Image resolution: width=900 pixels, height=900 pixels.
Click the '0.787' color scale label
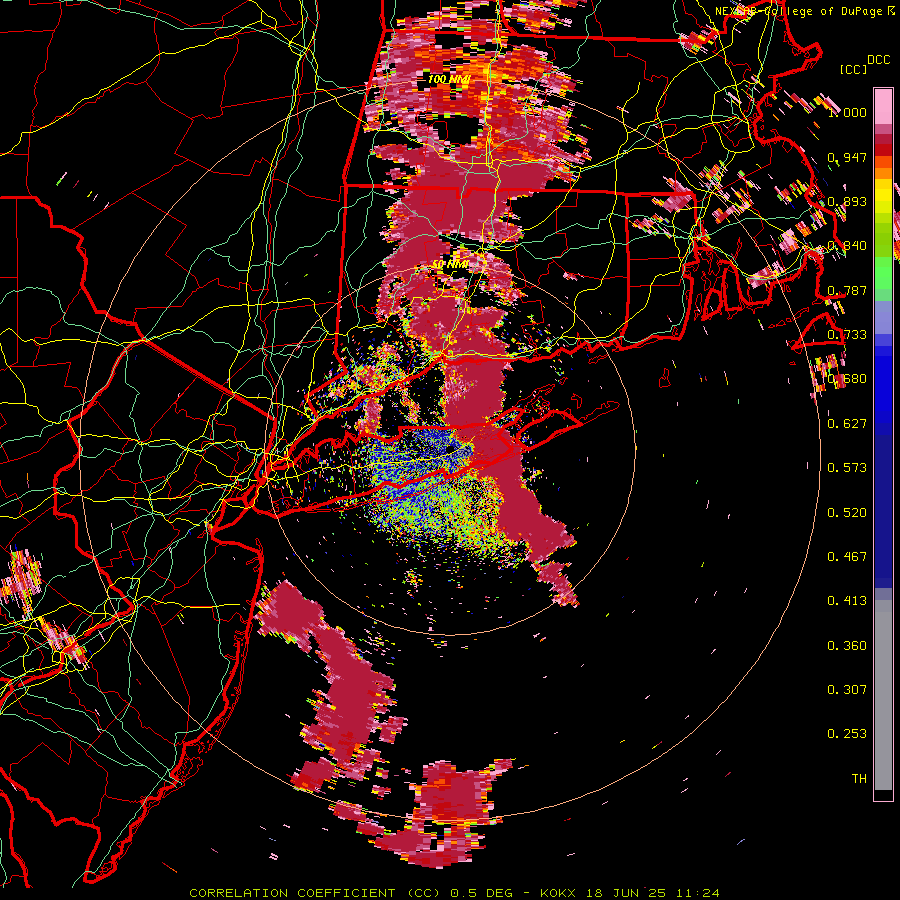coord(847,290)
